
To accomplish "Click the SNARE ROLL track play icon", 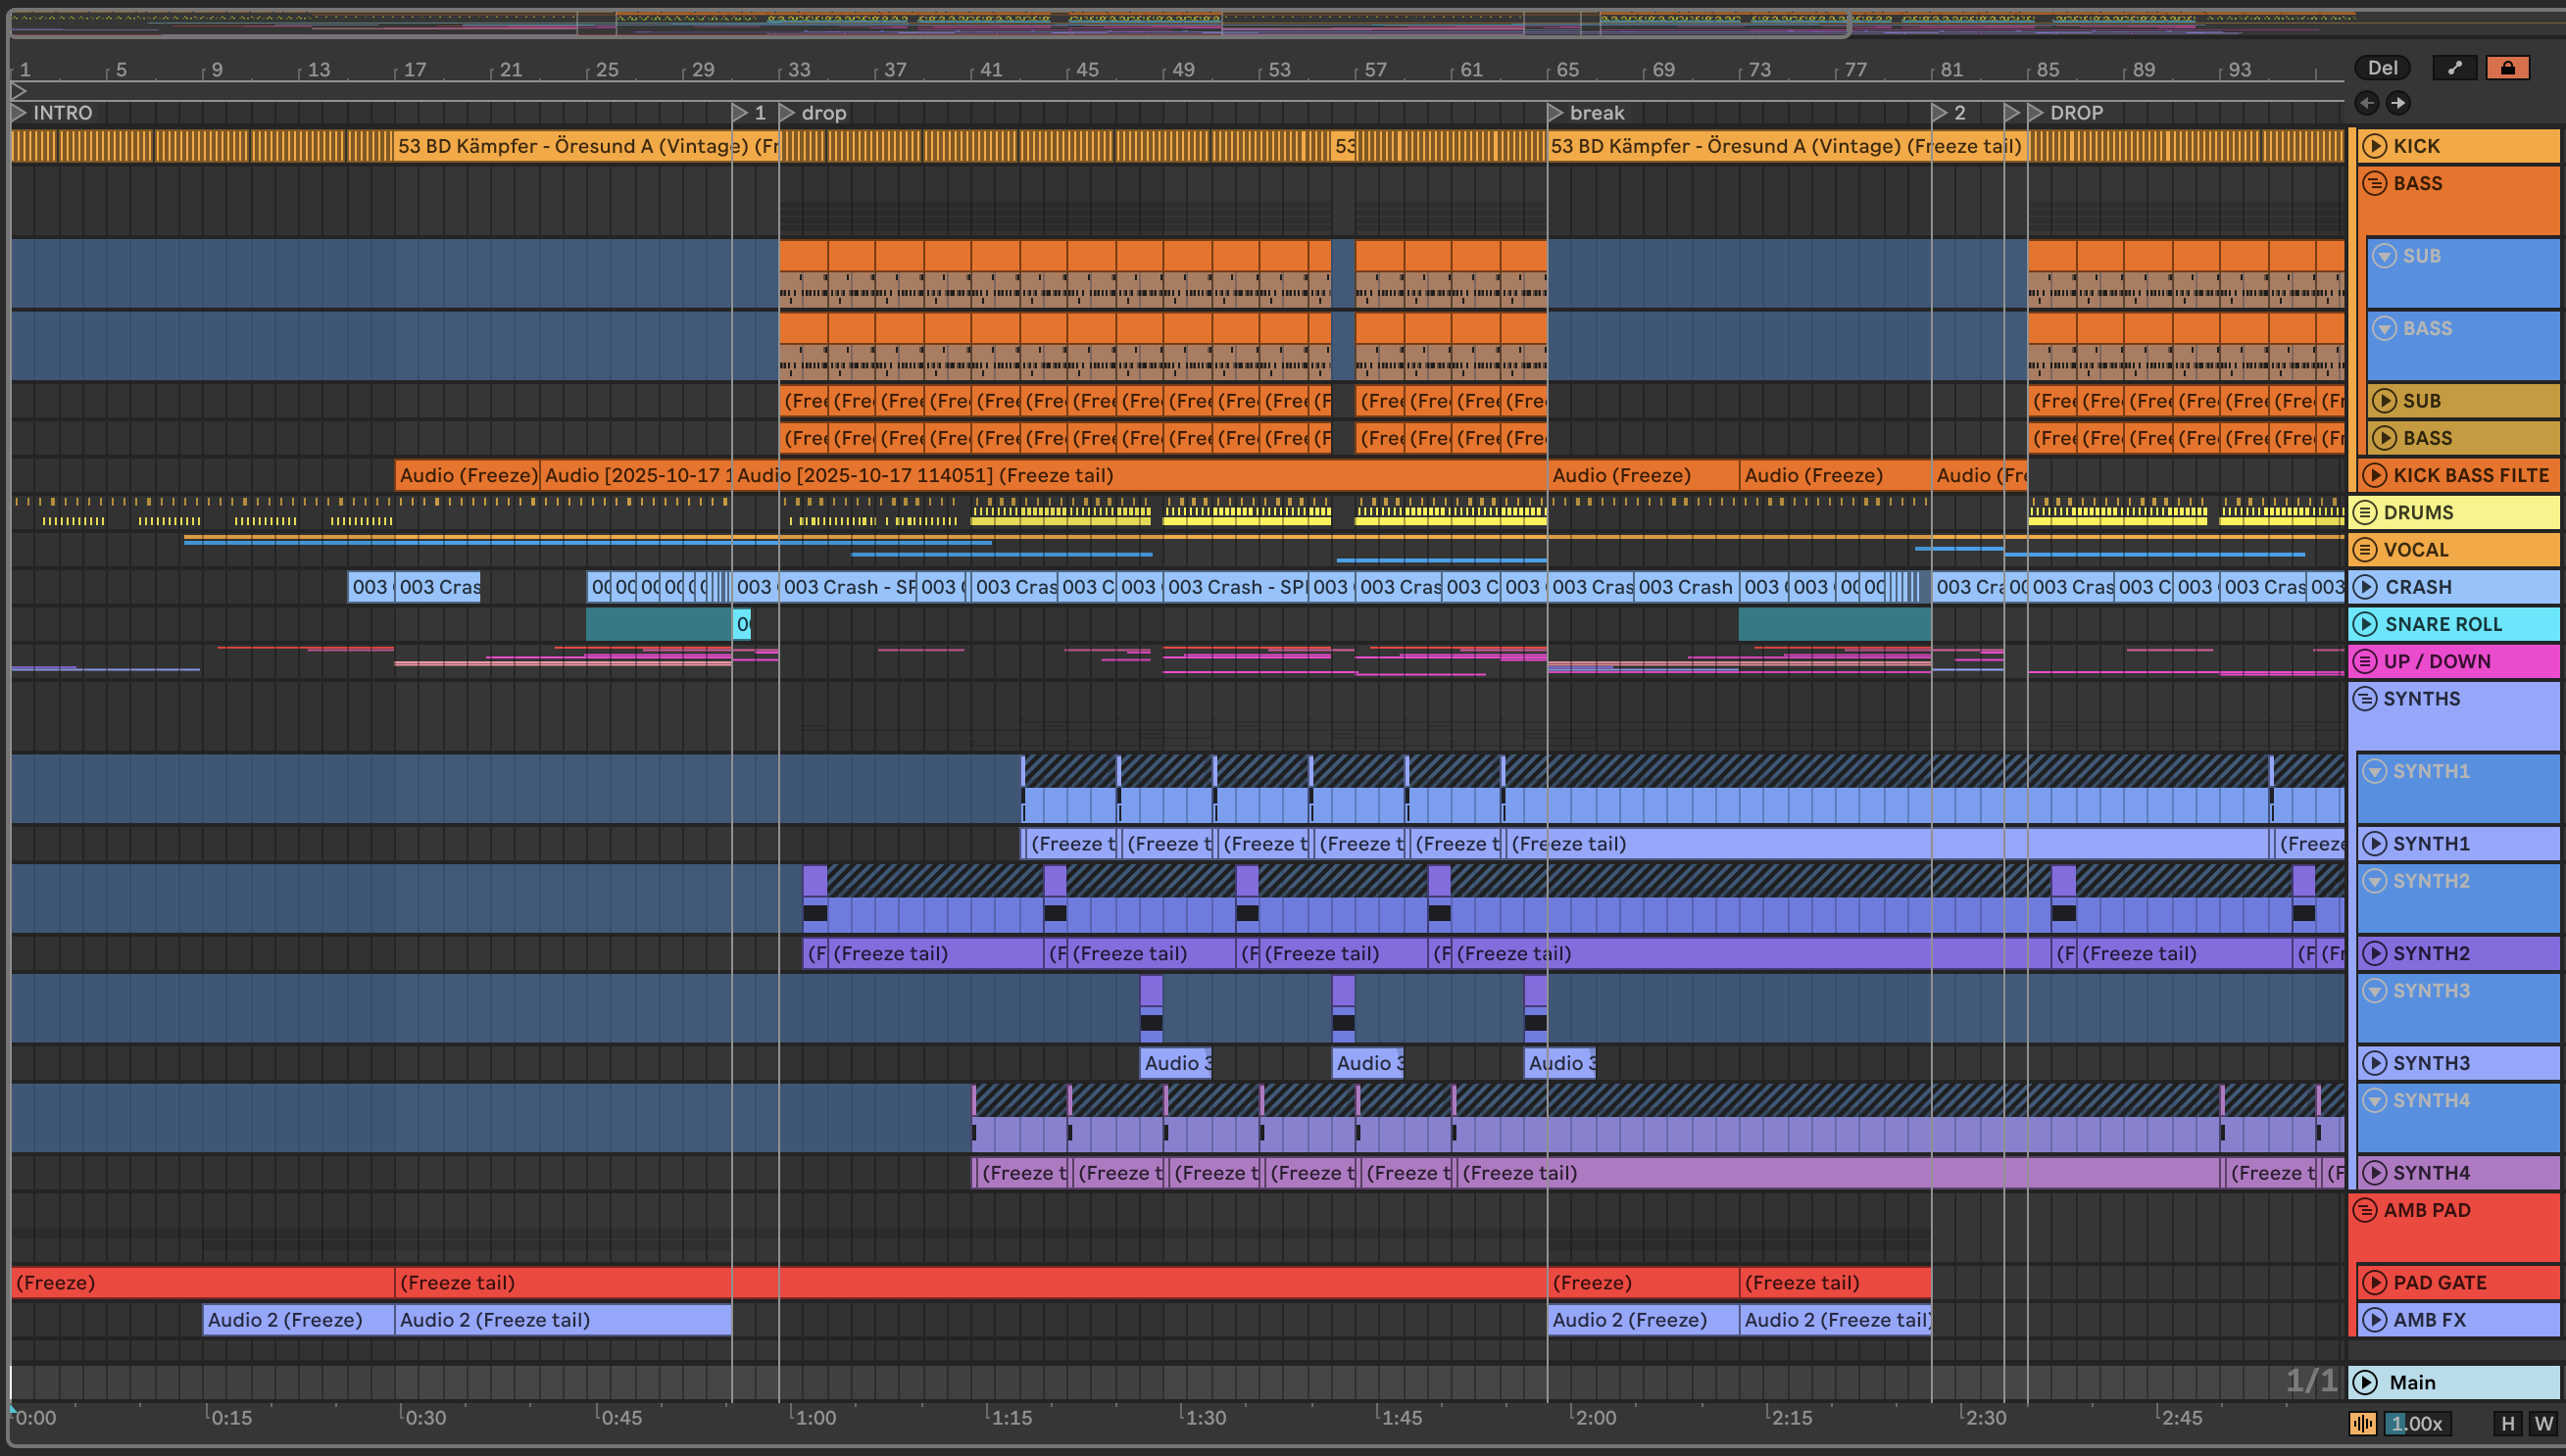I will (2365, 624).
